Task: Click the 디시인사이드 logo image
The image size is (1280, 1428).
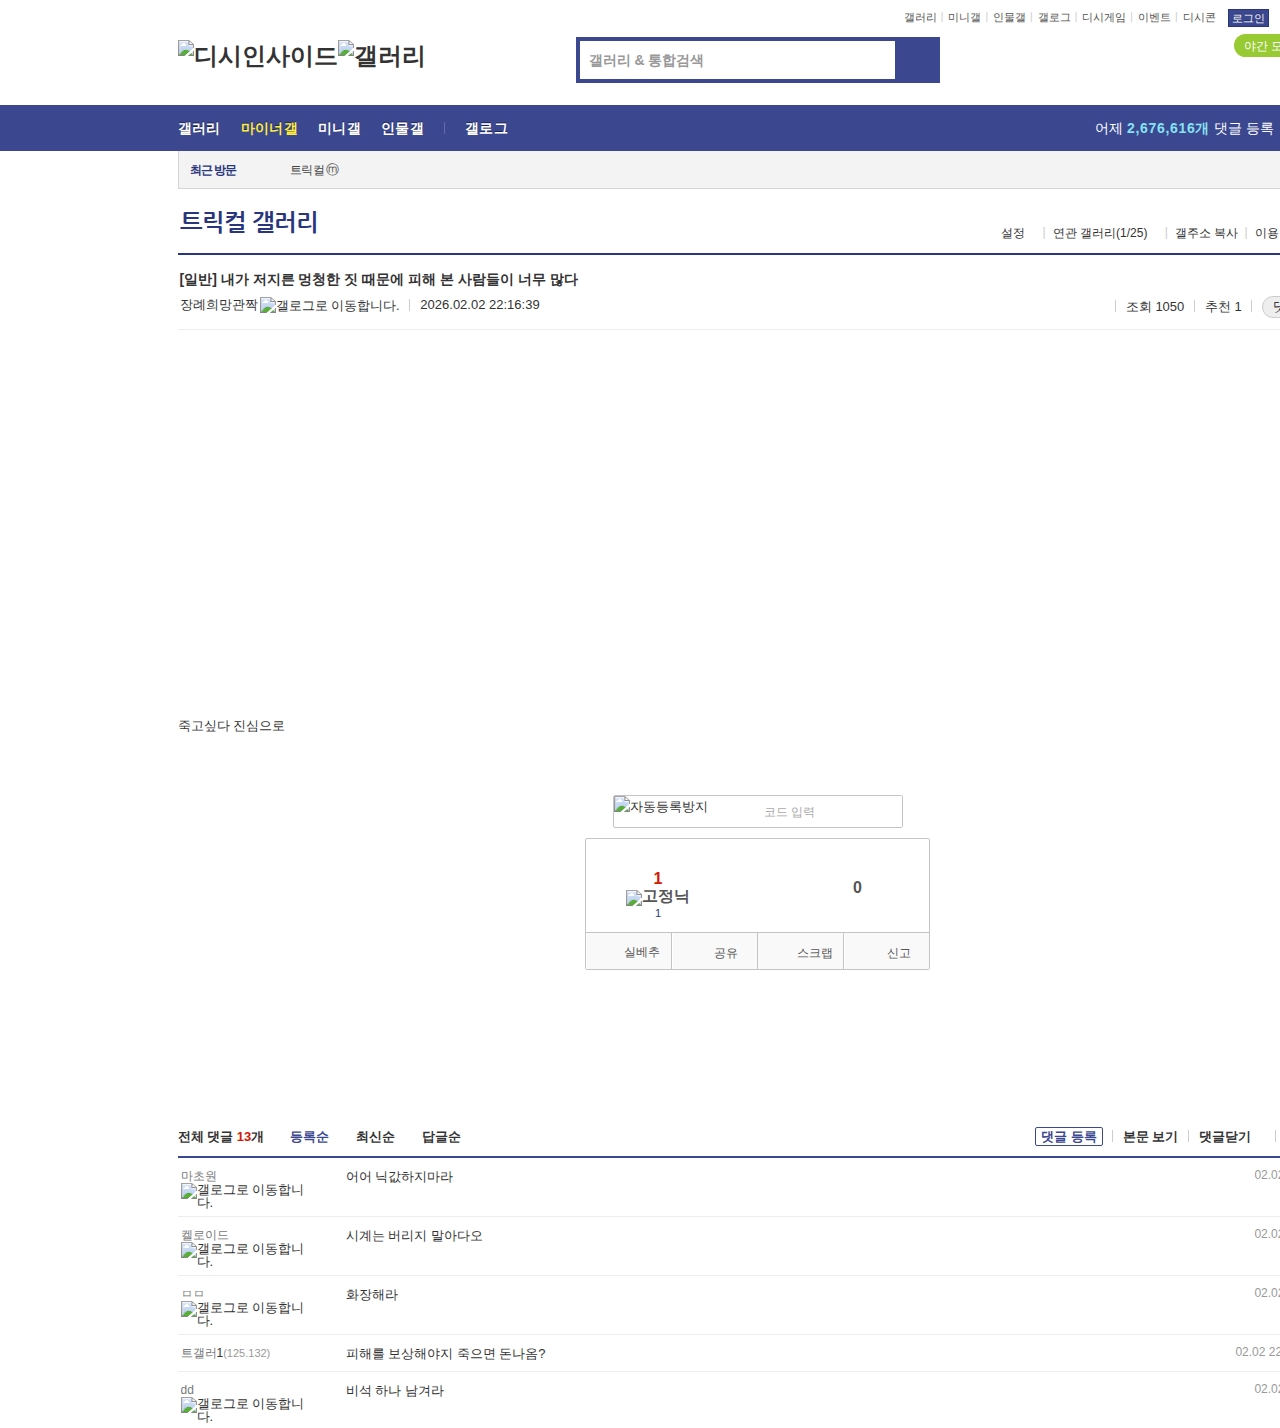Action: (257, 56)
